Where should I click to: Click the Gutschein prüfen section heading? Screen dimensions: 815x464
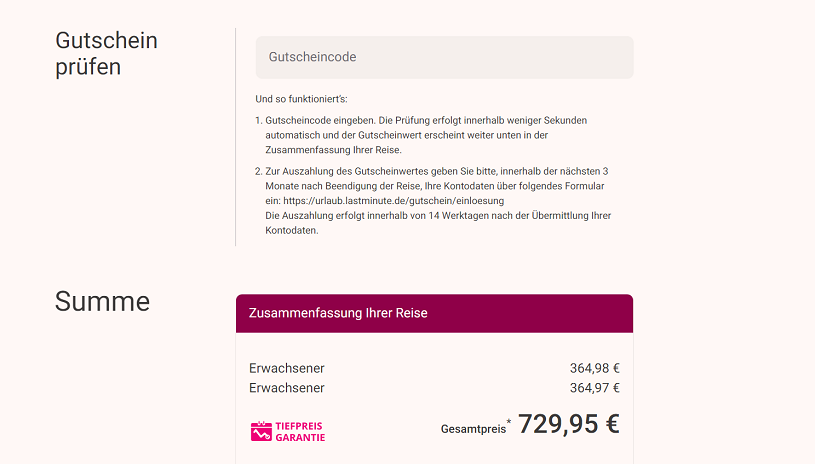(x=106, y=54)
